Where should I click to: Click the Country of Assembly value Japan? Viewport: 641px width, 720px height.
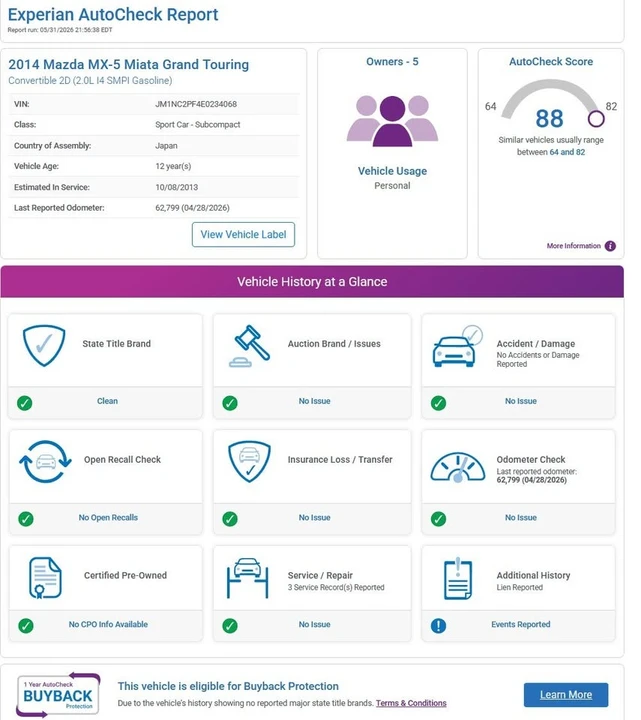tap(166, 146)
